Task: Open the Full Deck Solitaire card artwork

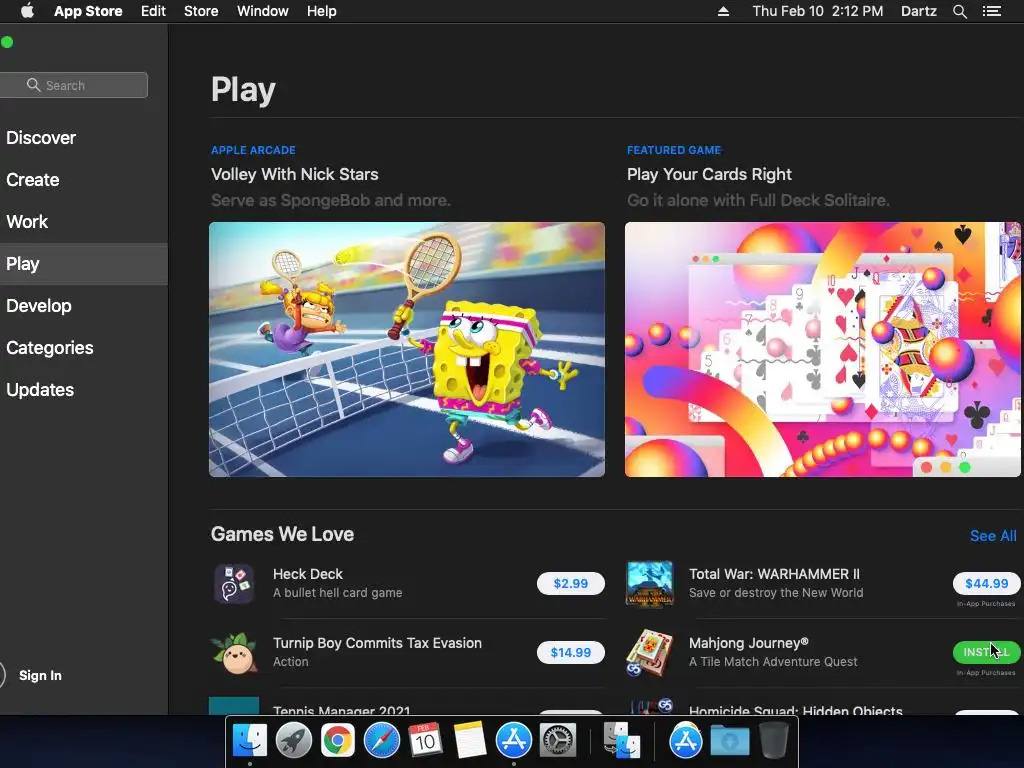Action: click(x=823, y=349)
